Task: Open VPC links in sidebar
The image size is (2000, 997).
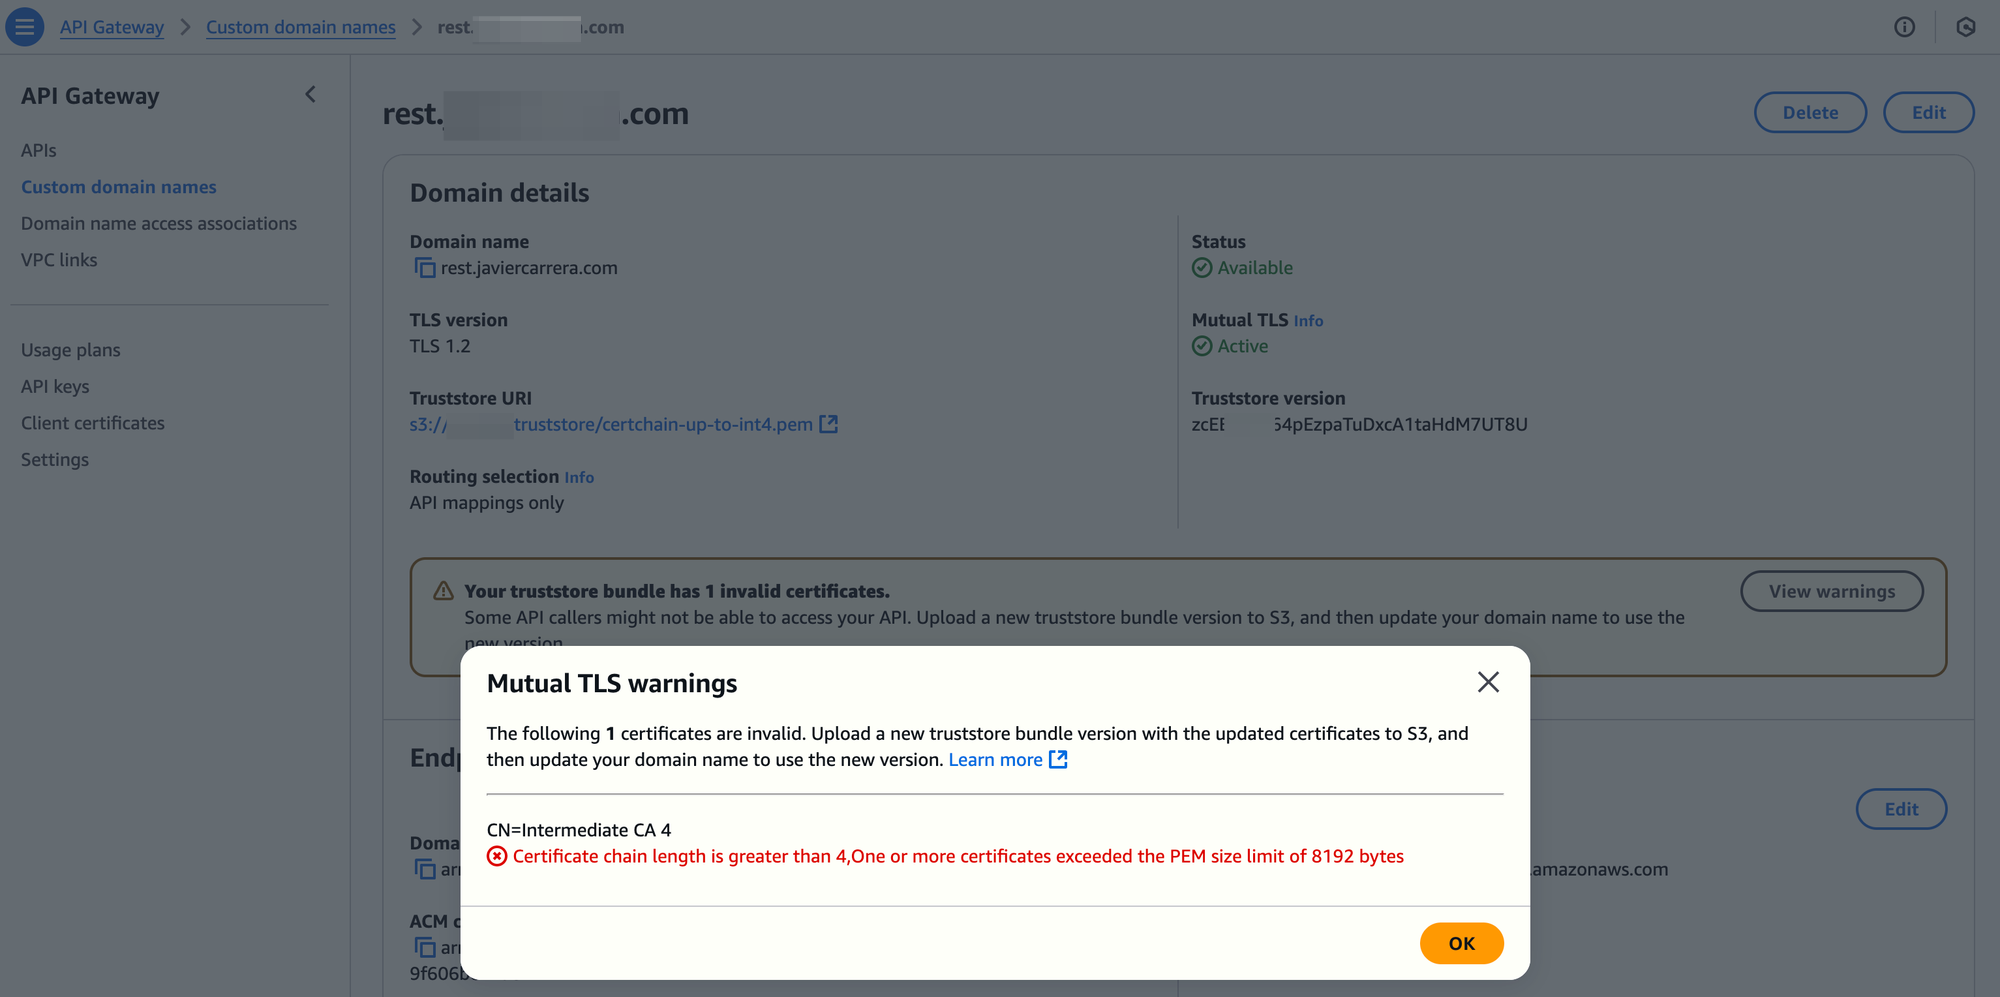Action: 59,260
